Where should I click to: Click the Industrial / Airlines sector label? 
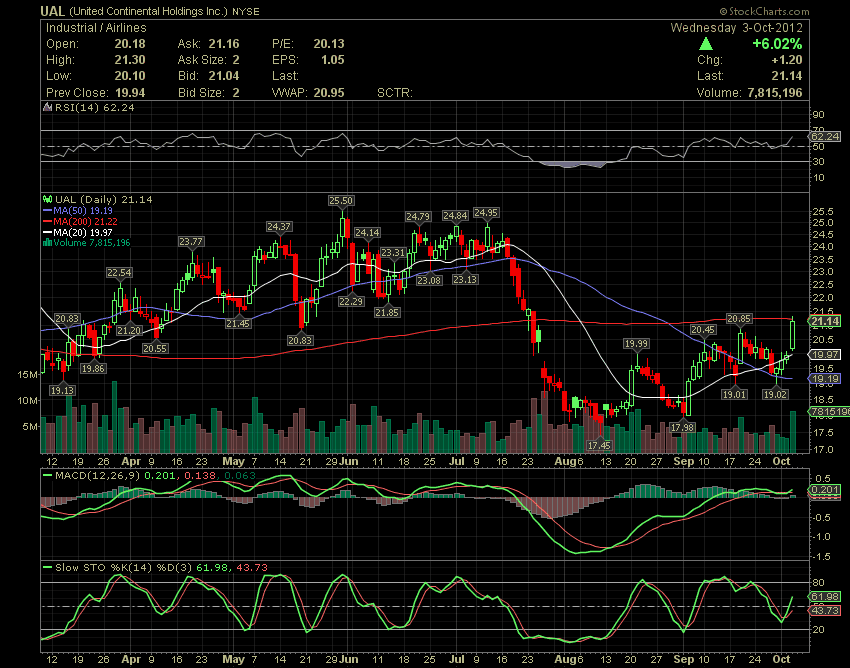pyautogui.click(x=96, y=28)
